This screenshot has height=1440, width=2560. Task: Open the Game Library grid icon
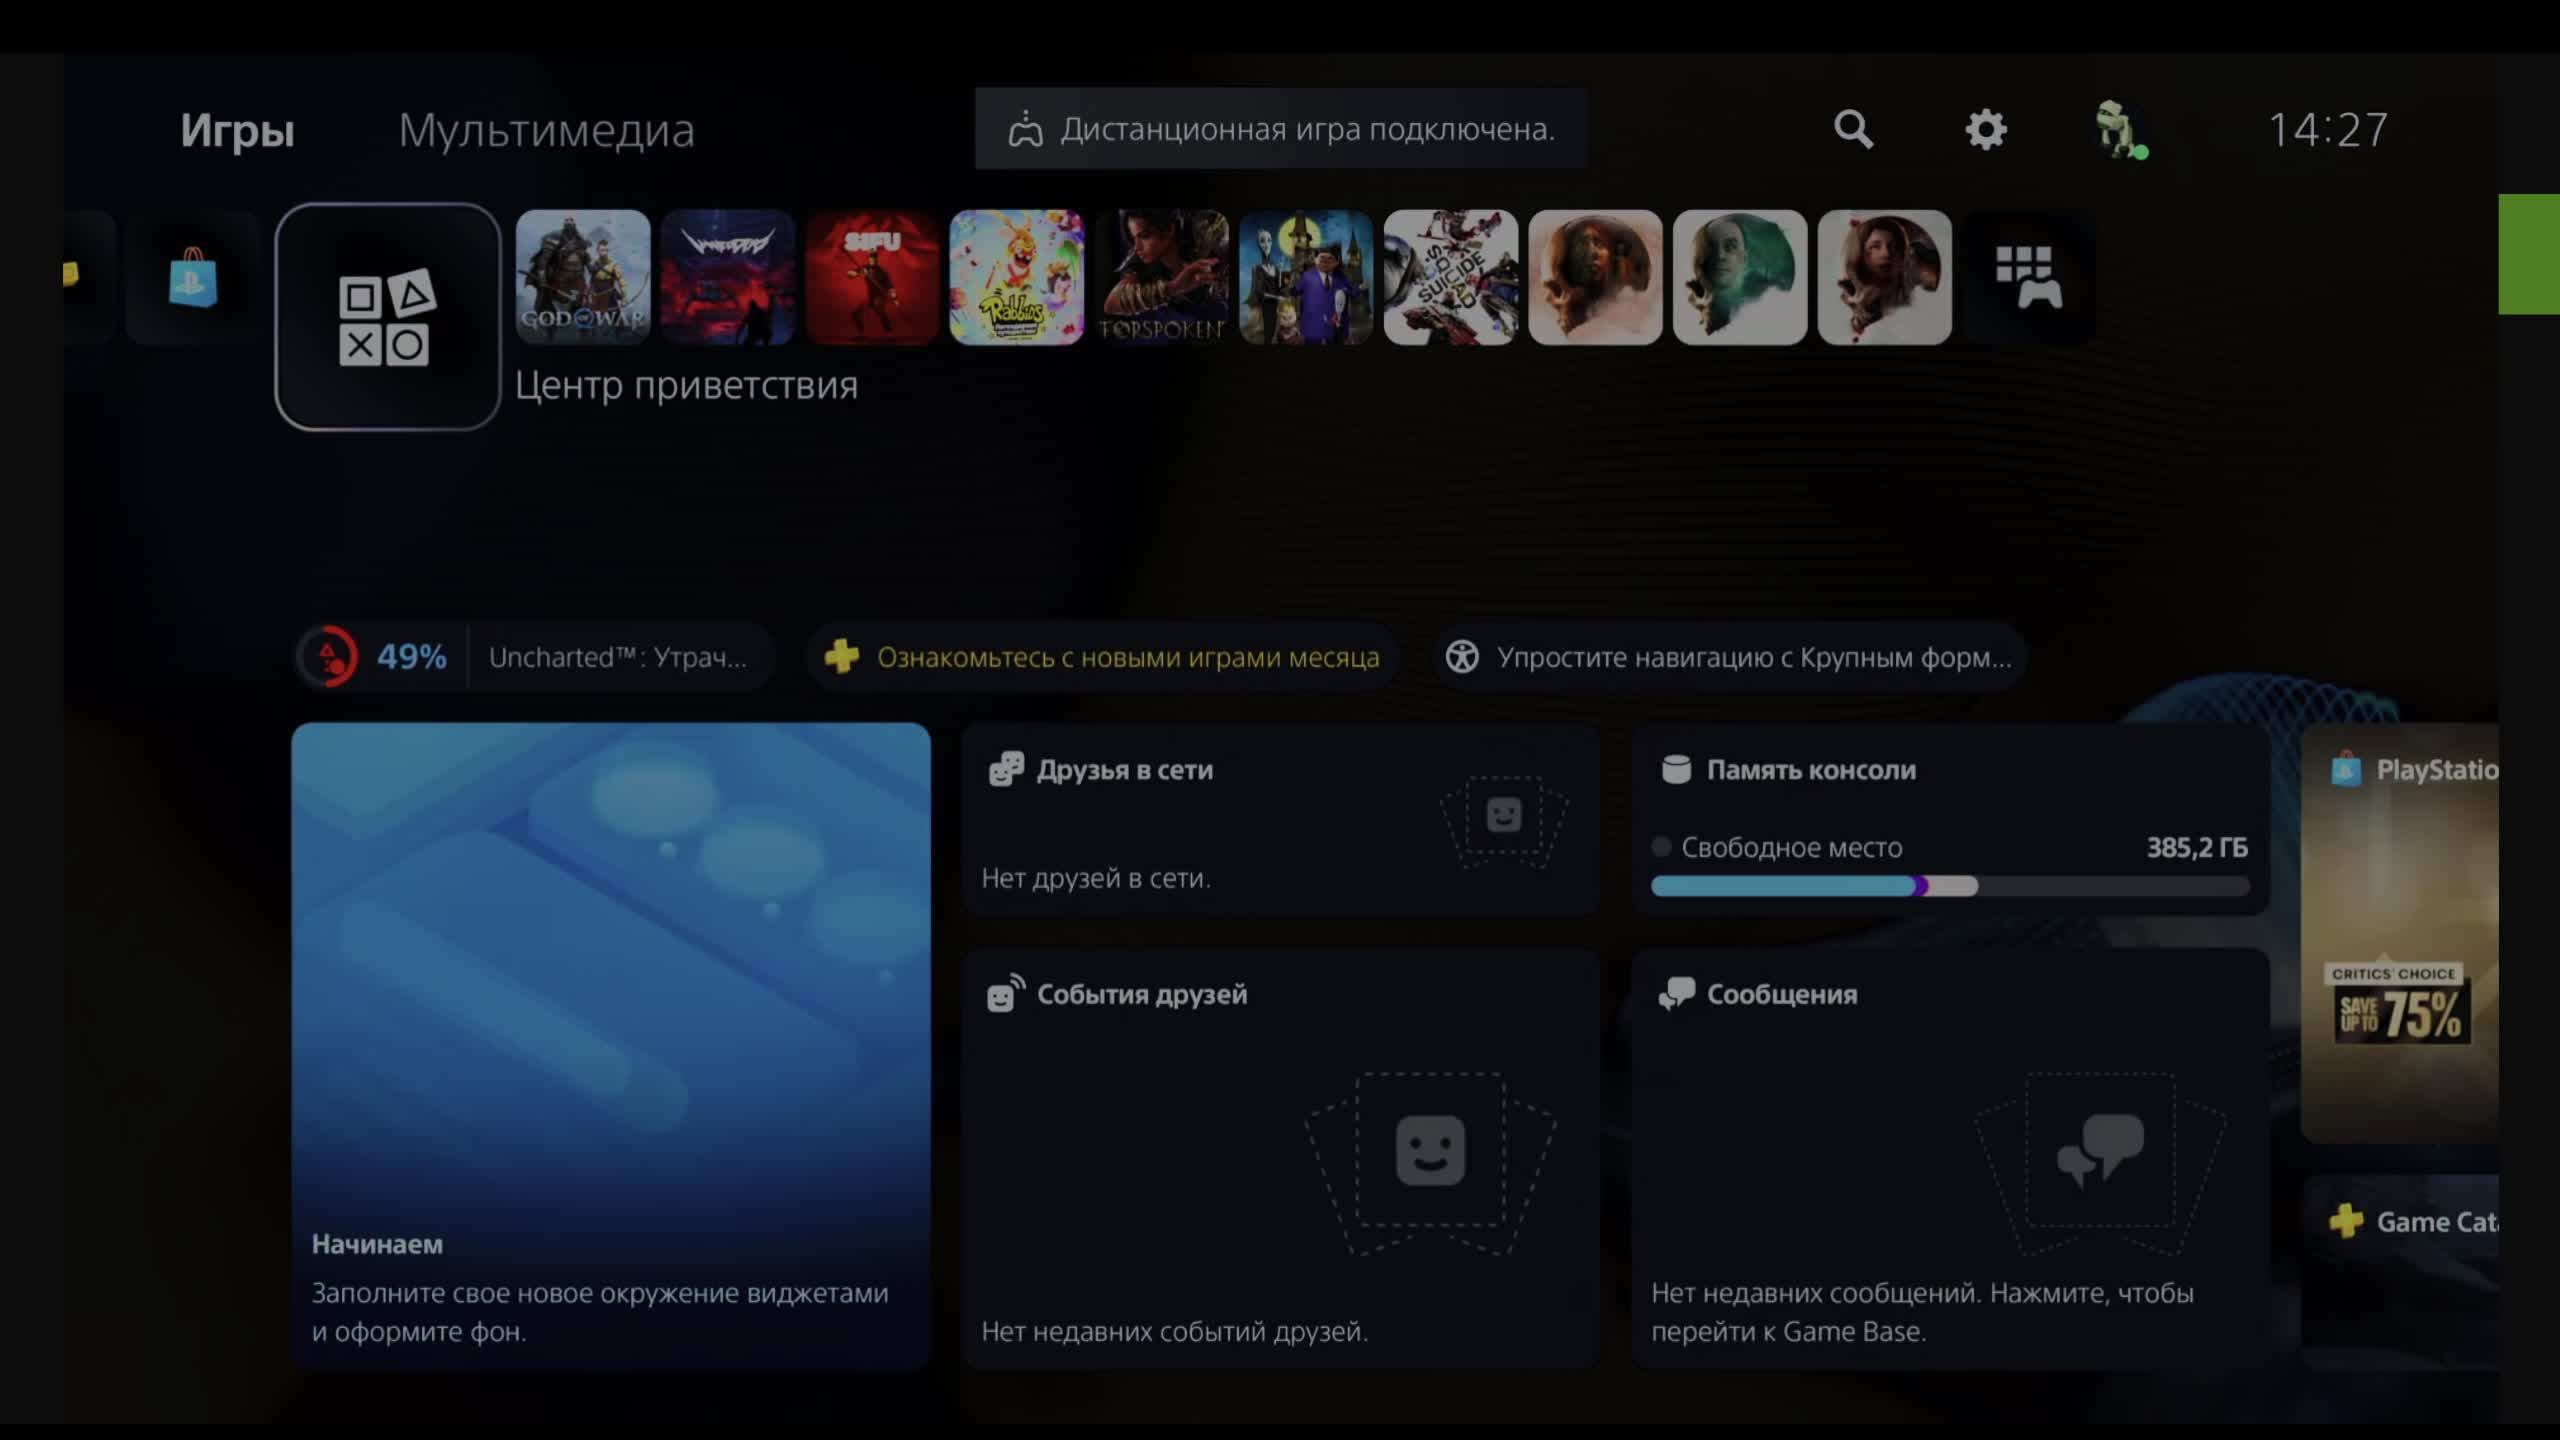[2028, 278]
